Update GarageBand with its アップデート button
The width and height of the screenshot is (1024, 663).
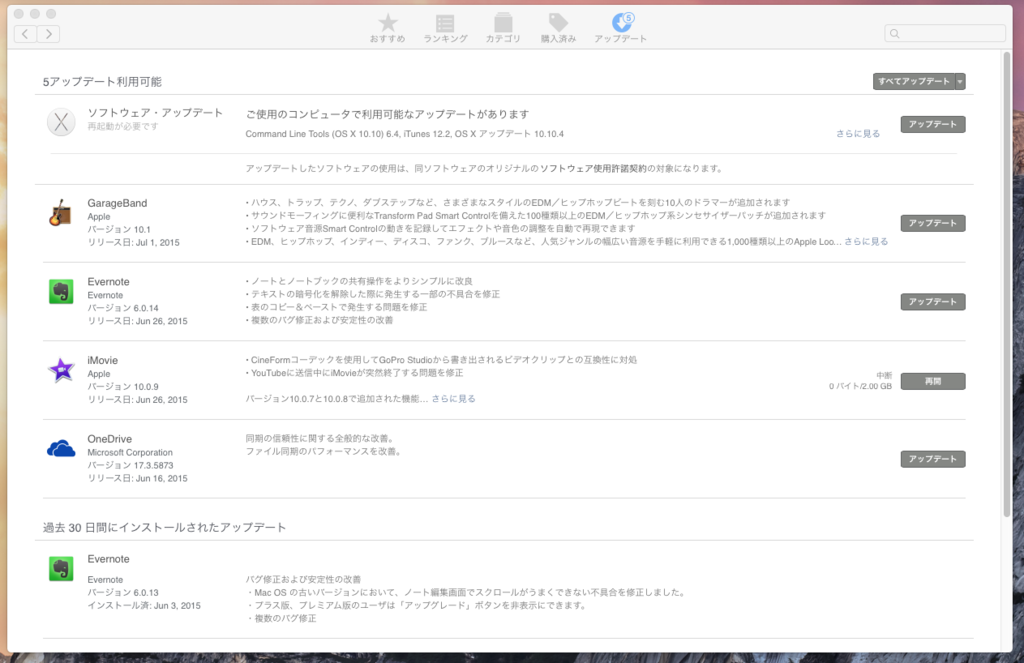pos(933,223)
